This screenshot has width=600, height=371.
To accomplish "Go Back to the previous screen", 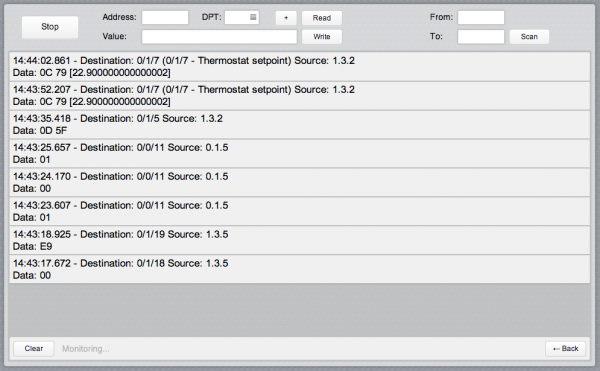I will 565,348.
